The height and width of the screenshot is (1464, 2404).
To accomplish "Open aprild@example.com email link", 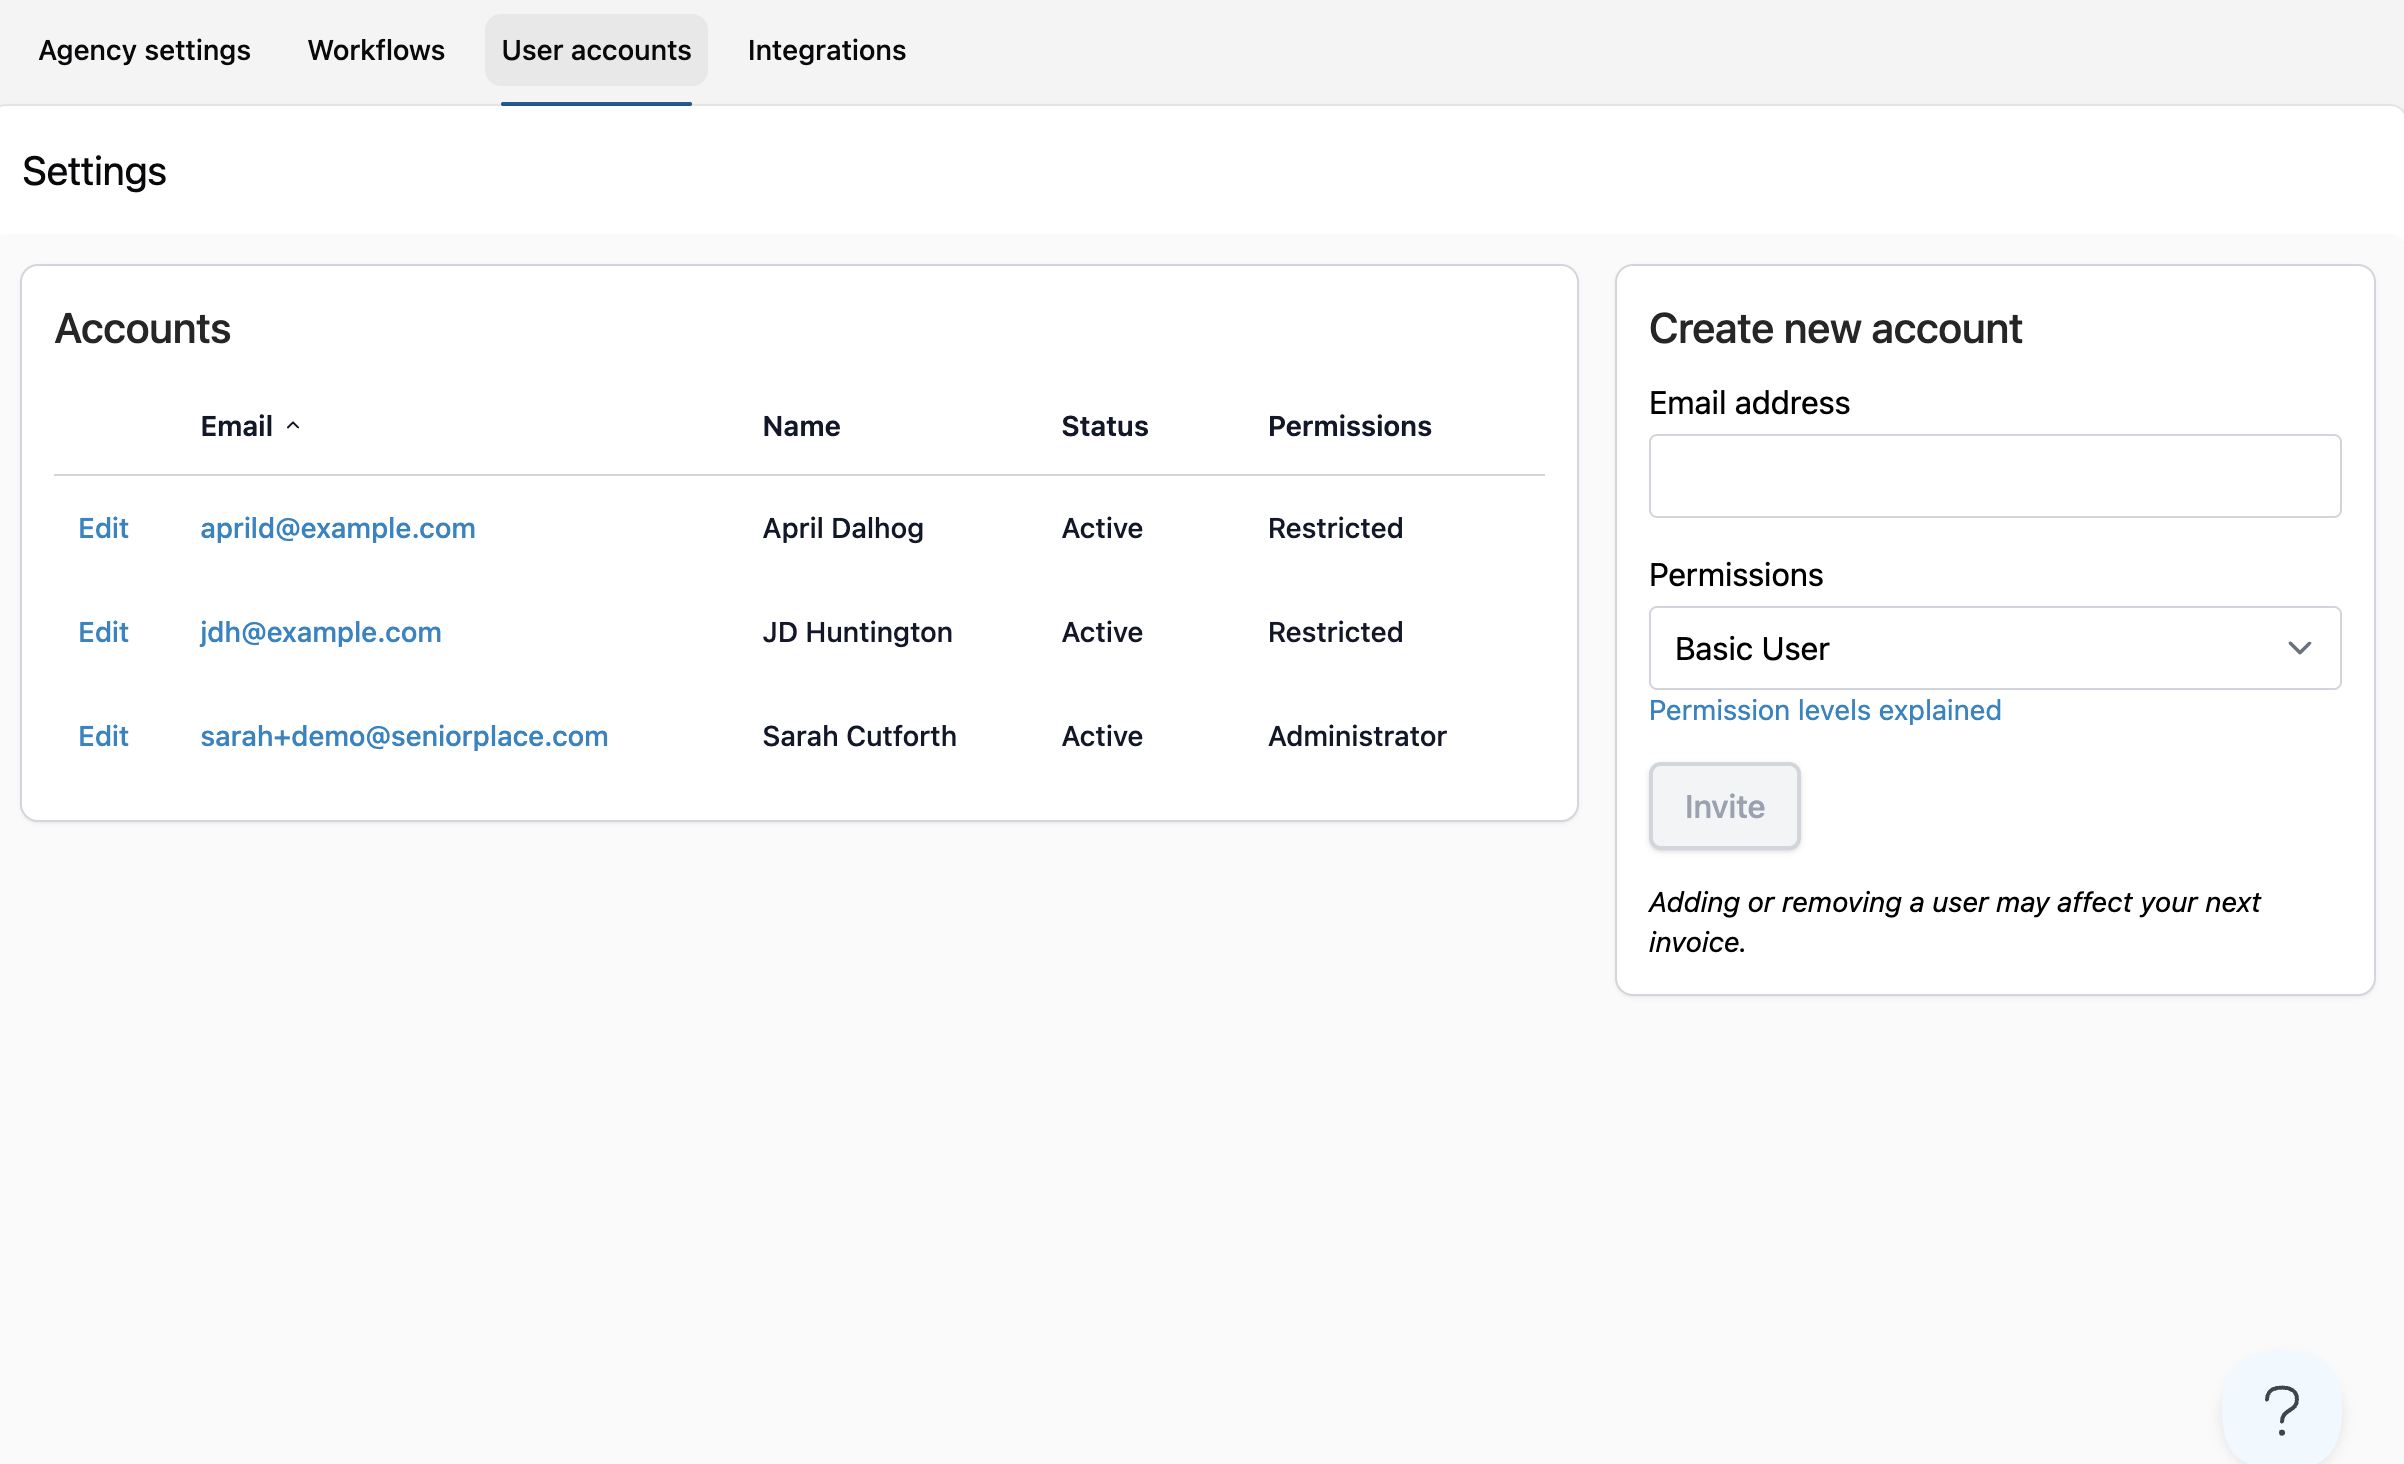I will point(337,528).
